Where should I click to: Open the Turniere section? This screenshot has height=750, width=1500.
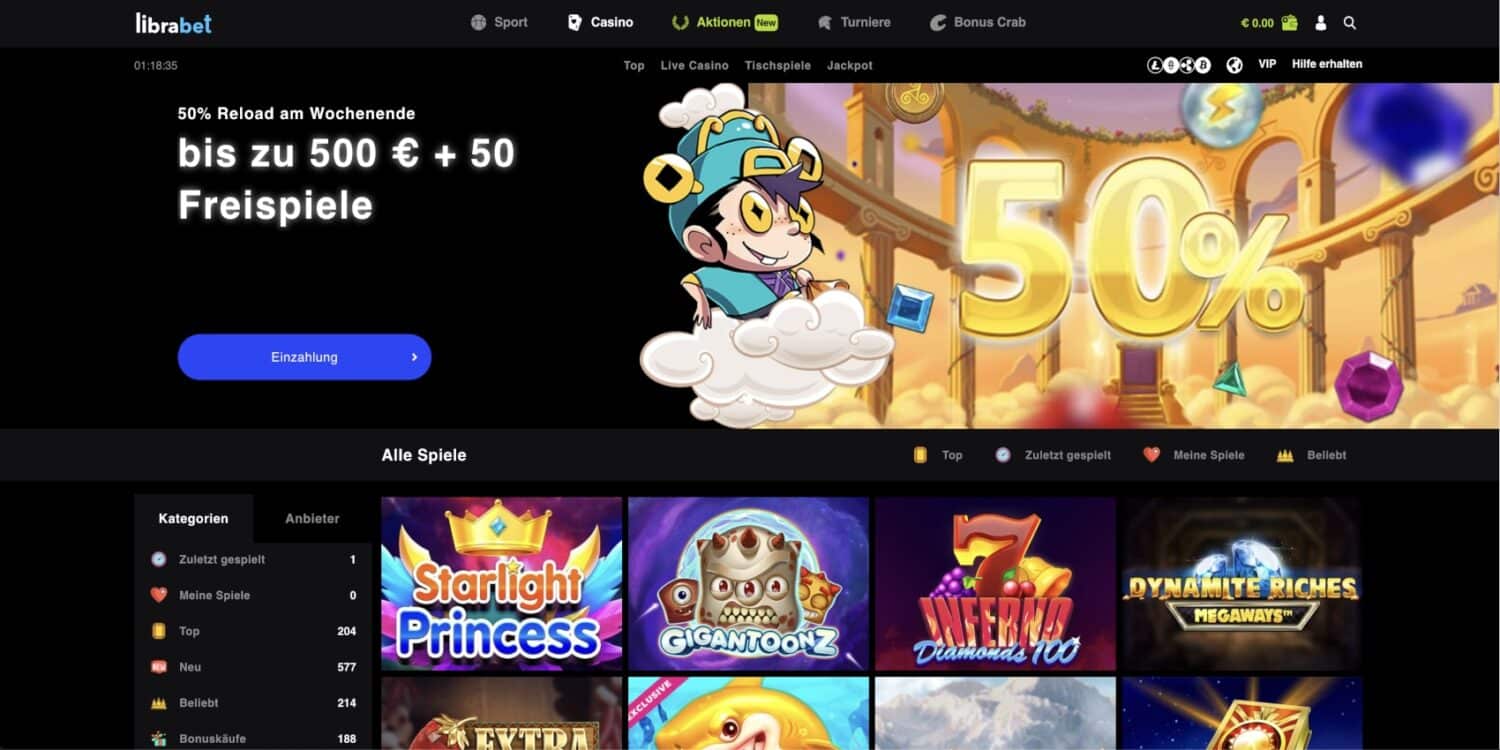pos(853,22)
